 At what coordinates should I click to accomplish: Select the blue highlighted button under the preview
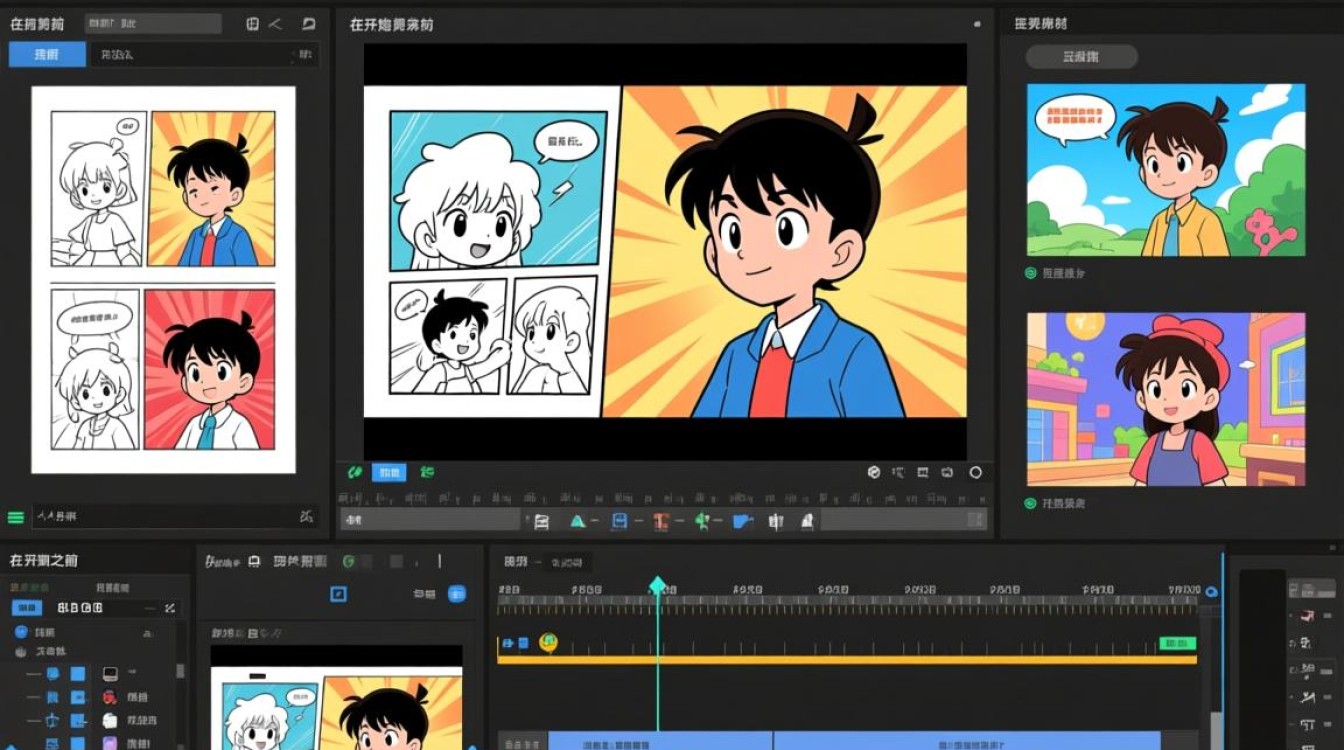coord(389,472)
